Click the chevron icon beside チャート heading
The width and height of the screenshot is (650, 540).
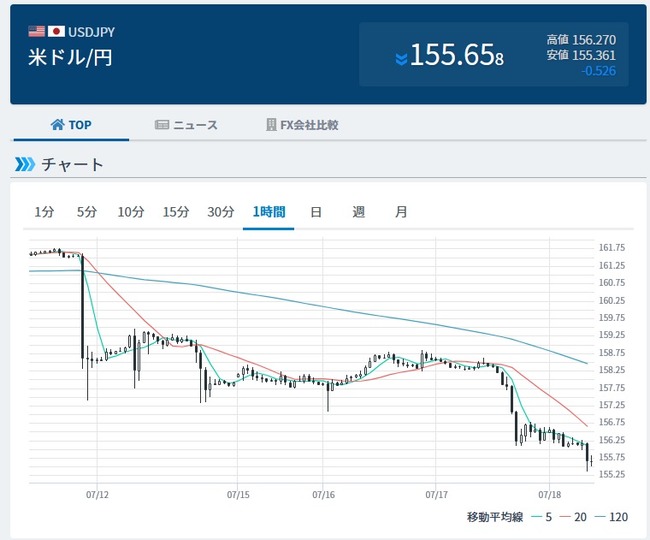[x=24, y=164]
